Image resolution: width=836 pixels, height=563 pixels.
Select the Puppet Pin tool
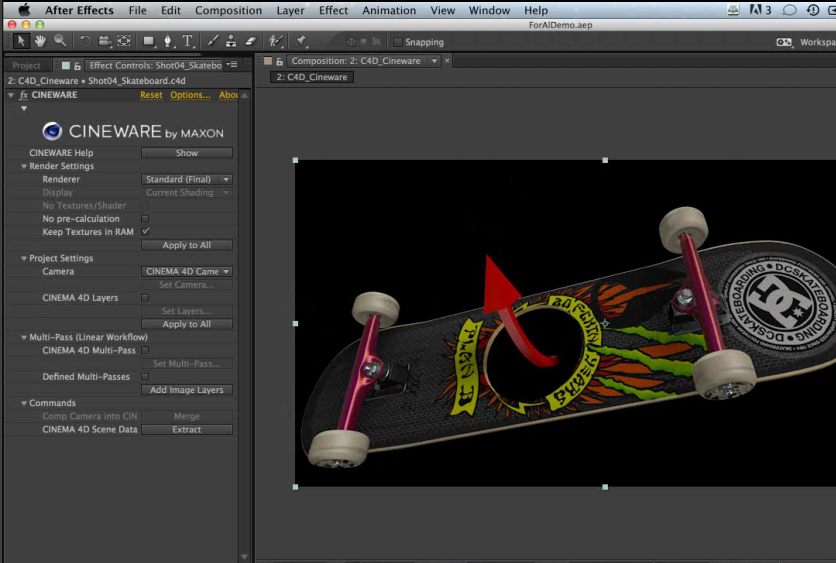301,41
